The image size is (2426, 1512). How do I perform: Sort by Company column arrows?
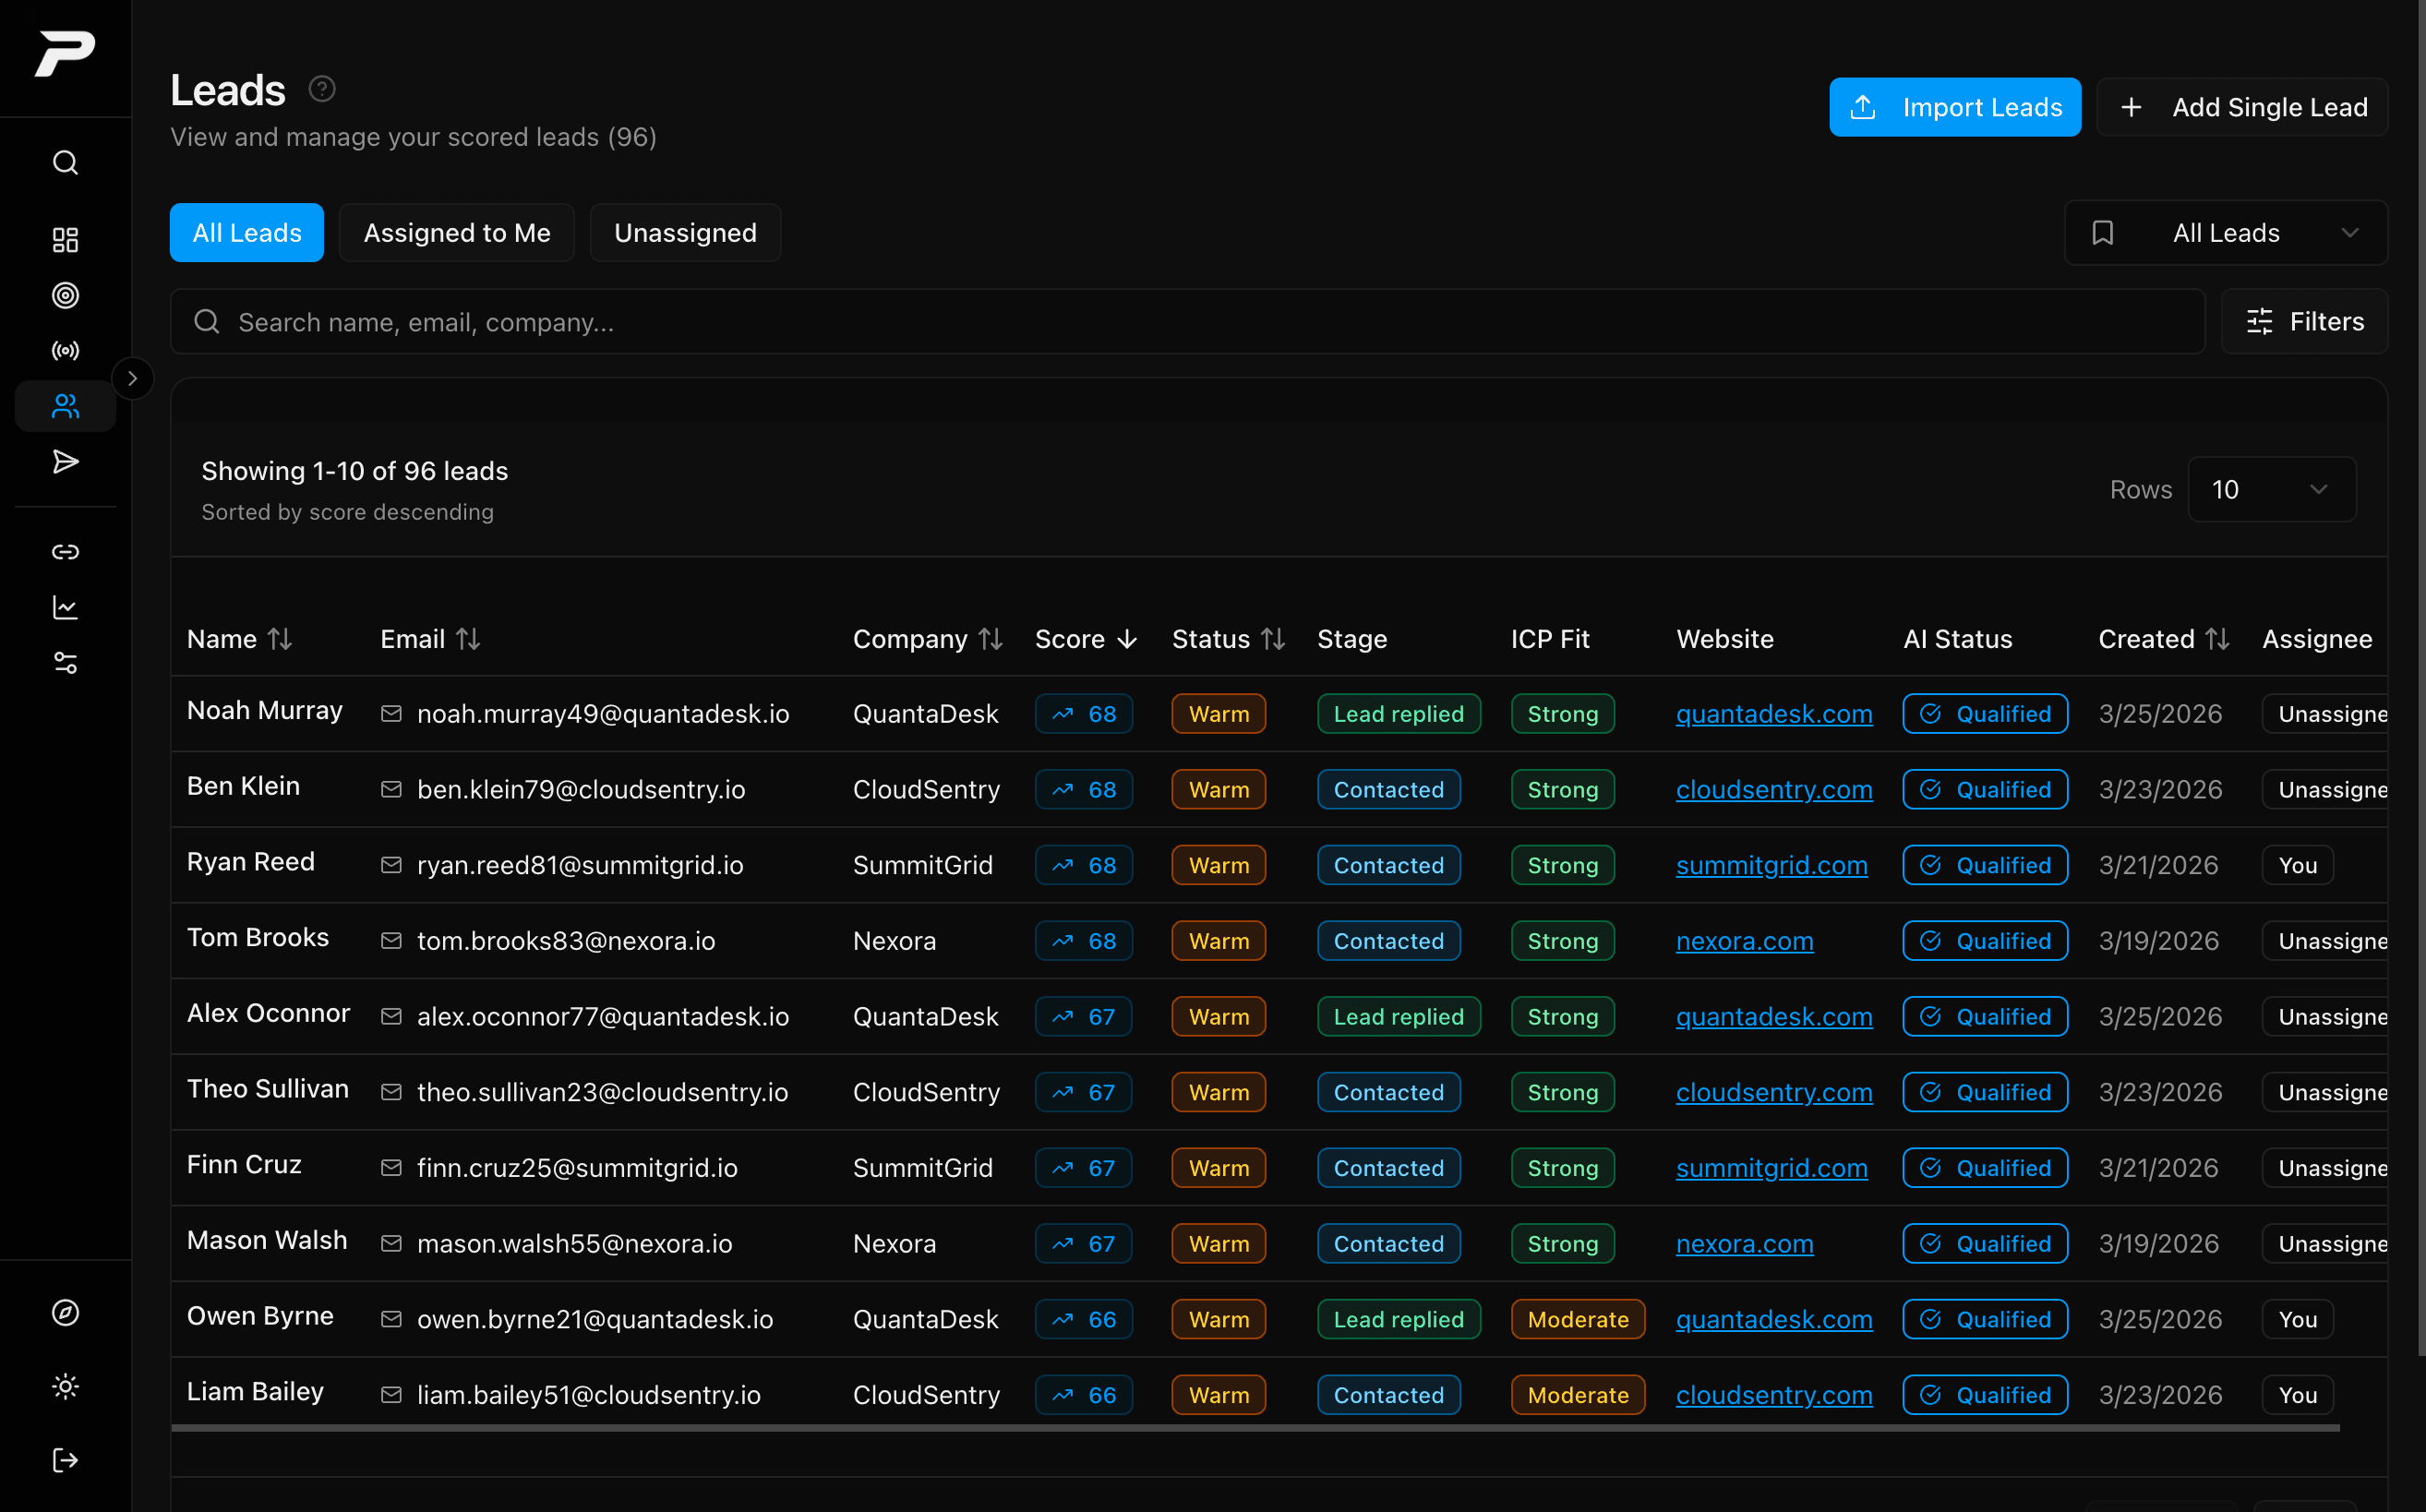pos(990,639)
